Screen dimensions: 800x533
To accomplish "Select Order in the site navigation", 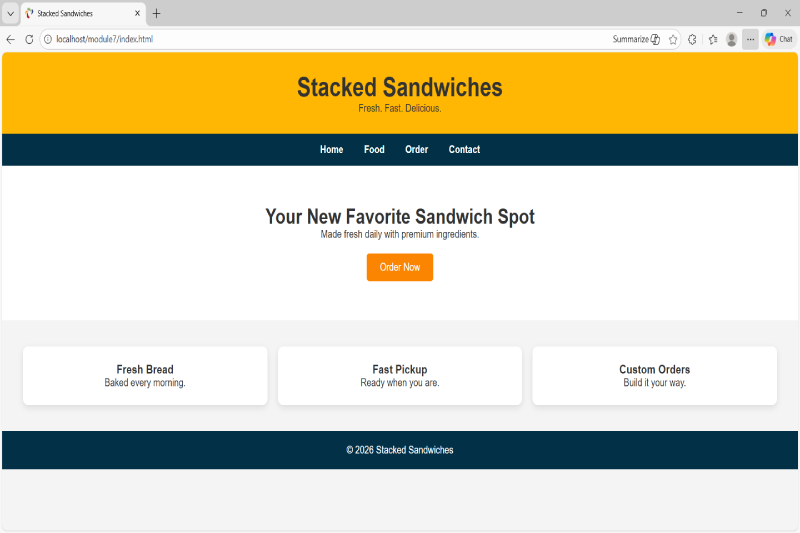I will point(416,150).
